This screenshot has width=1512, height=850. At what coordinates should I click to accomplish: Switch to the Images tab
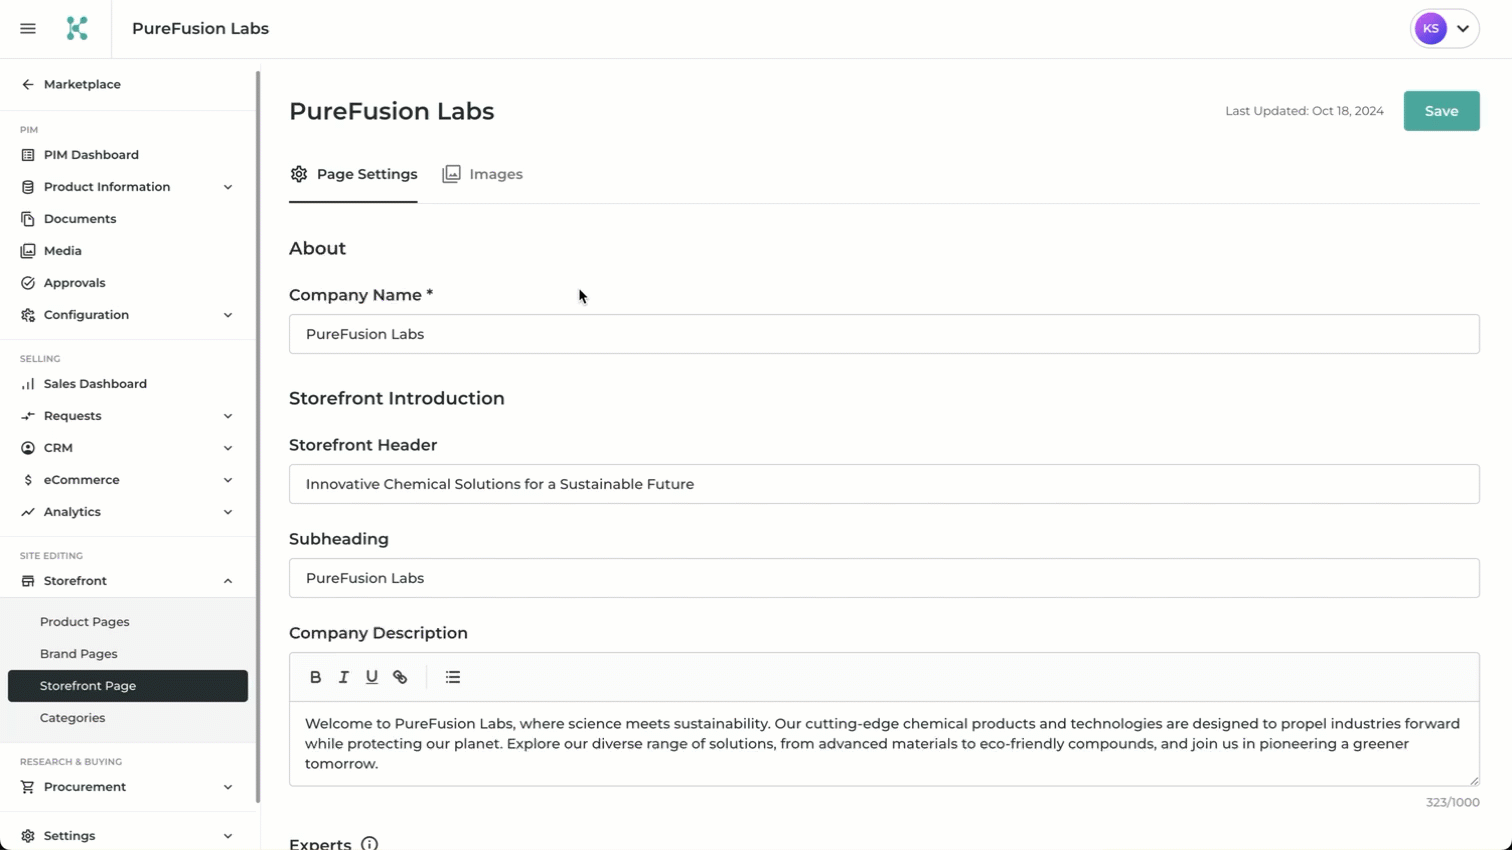[482, 174]
